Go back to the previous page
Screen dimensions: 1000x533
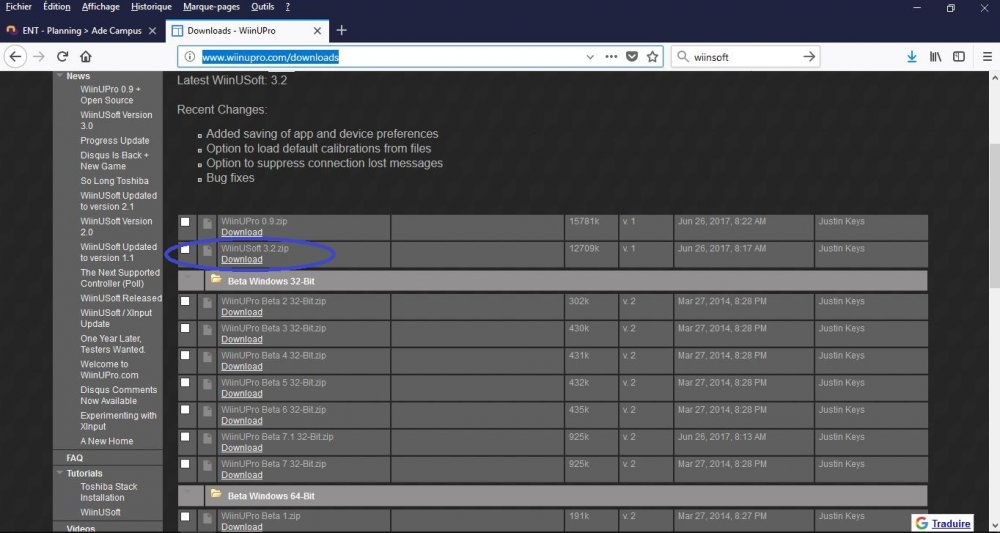pyautogui.click(x=15, y=57)
